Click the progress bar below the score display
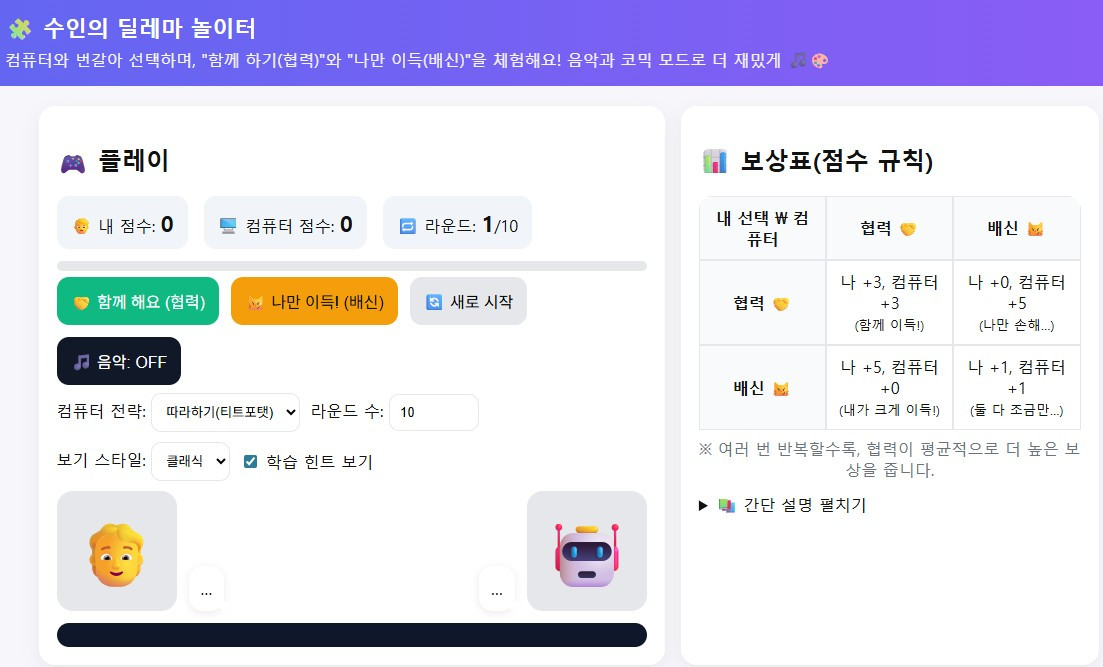The width and height of the screenshot is (1103, 667). click(x=352, y=265)
